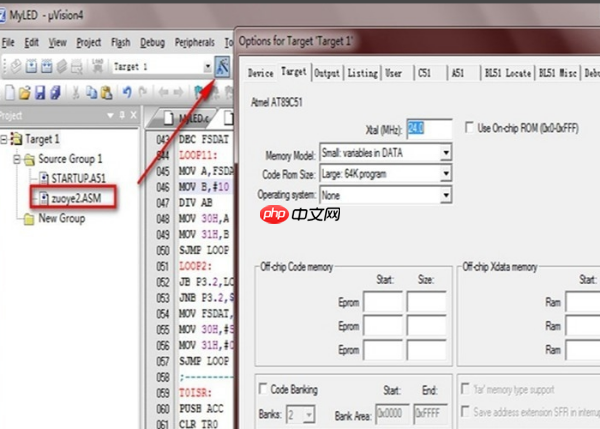
Task: Switch to the BL51 Locate tab
Action: click(x=508, y=73)
